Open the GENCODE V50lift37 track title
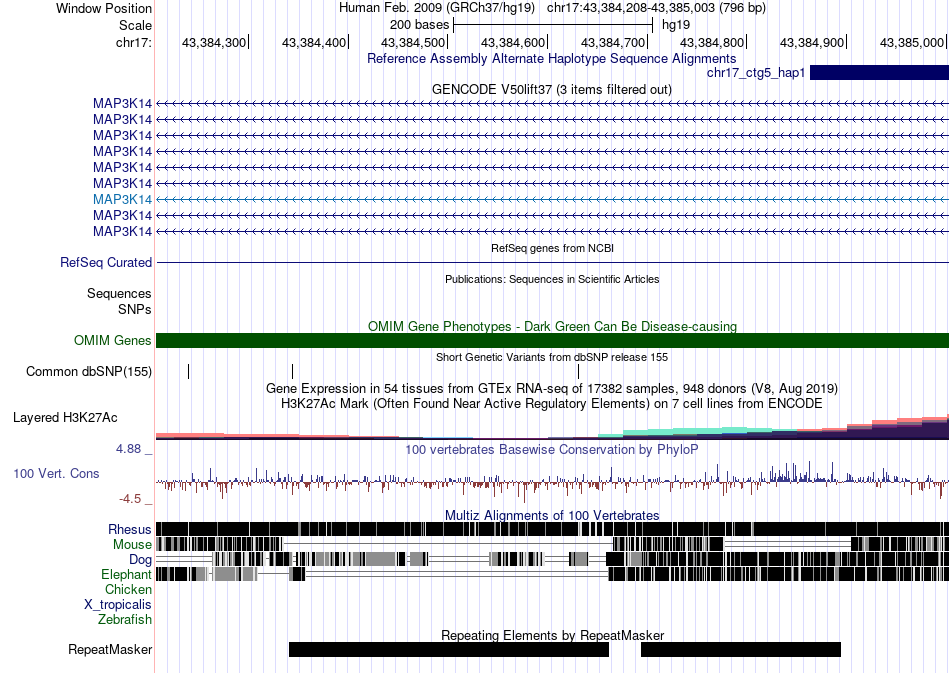 point(551,90)
